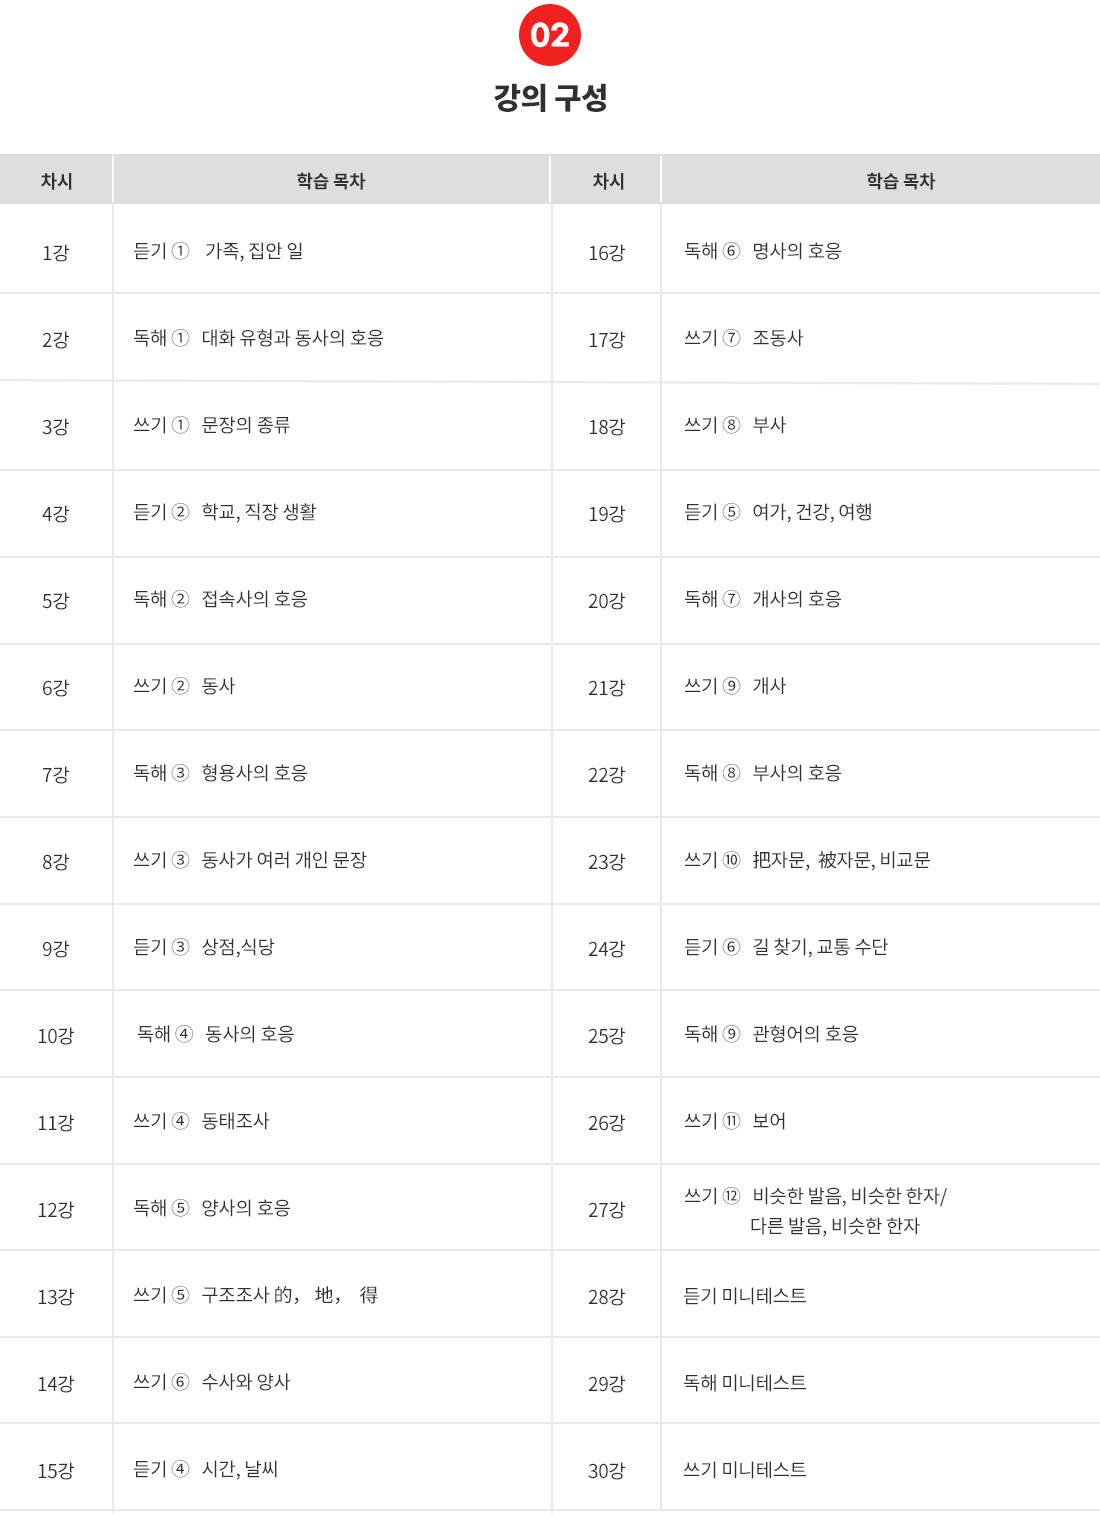Screen dimensions: 1100x1515
Task: Click 듣기 ③ 상점,식당 entry
Action: [204, 947]
